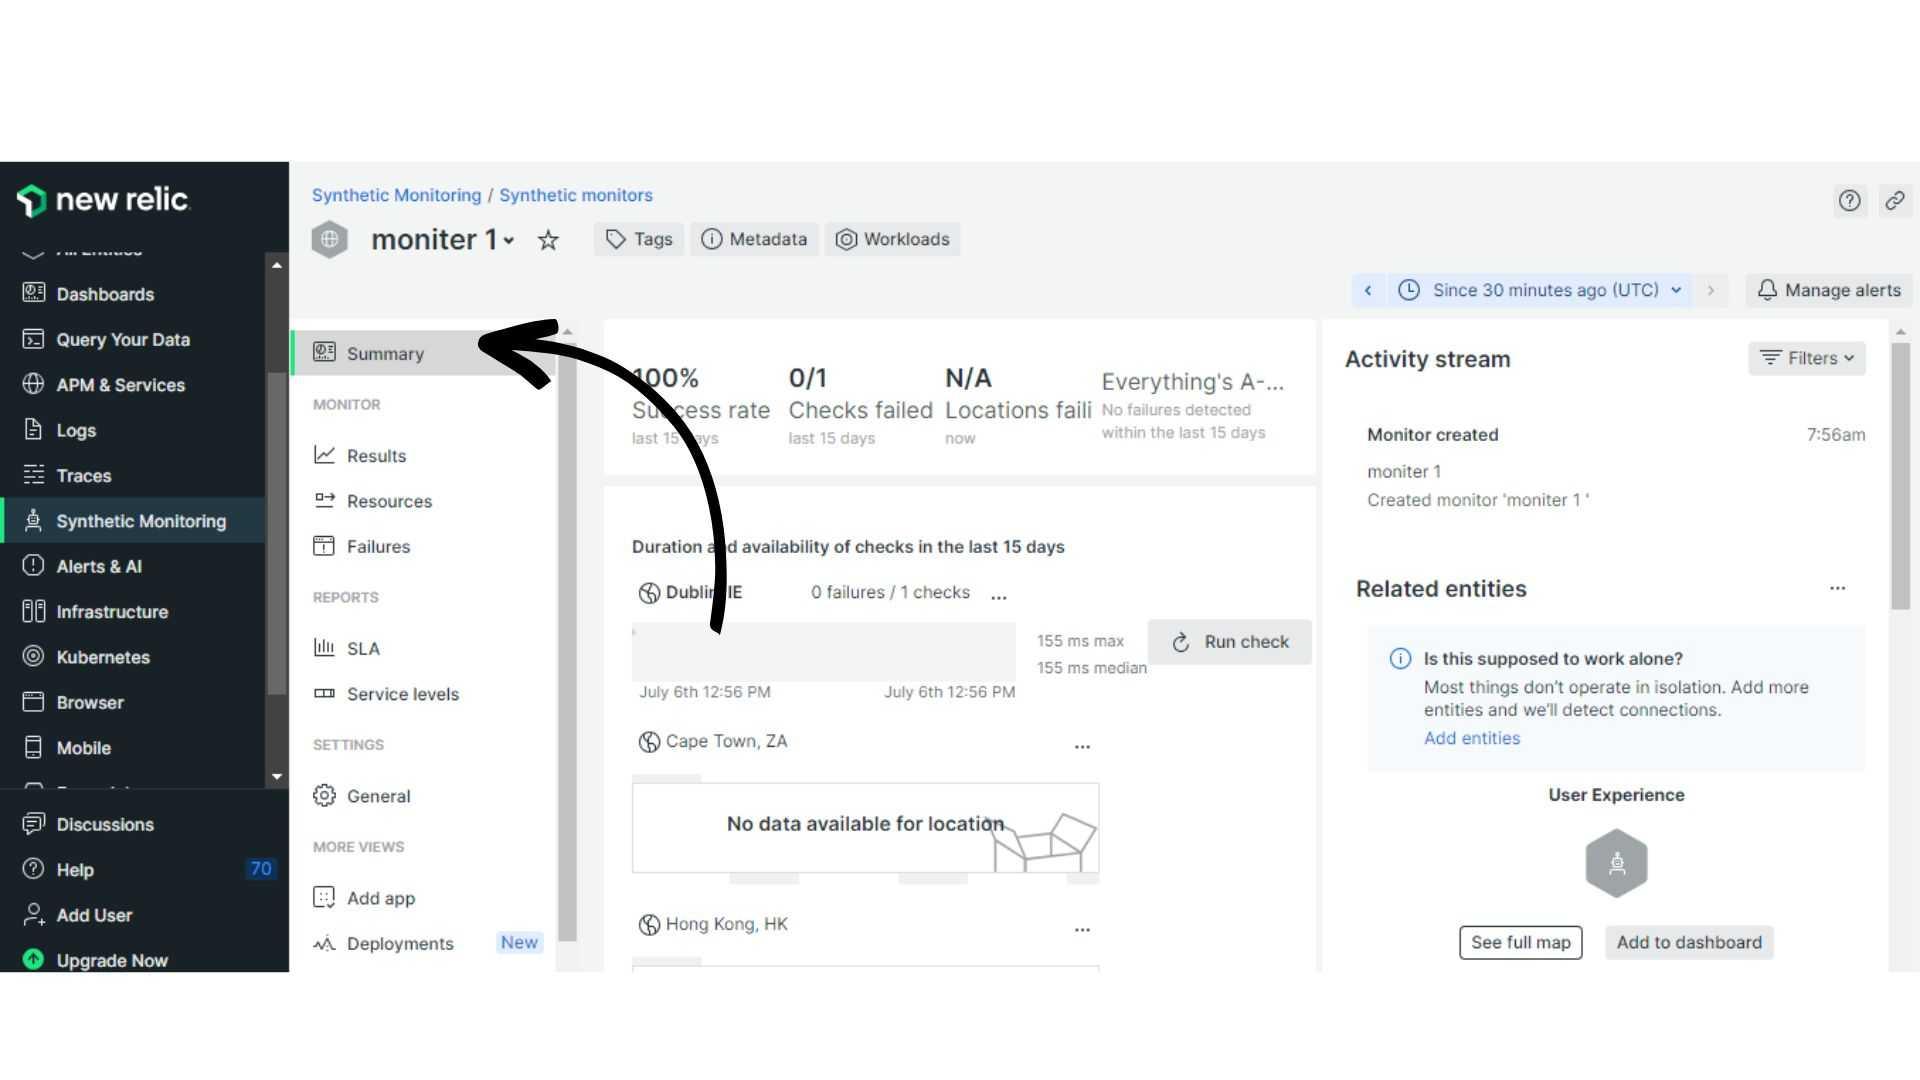The image size is (1920, 1080).
Task: Expand the moniter 1 title dropdown
Action: [509, 240]
